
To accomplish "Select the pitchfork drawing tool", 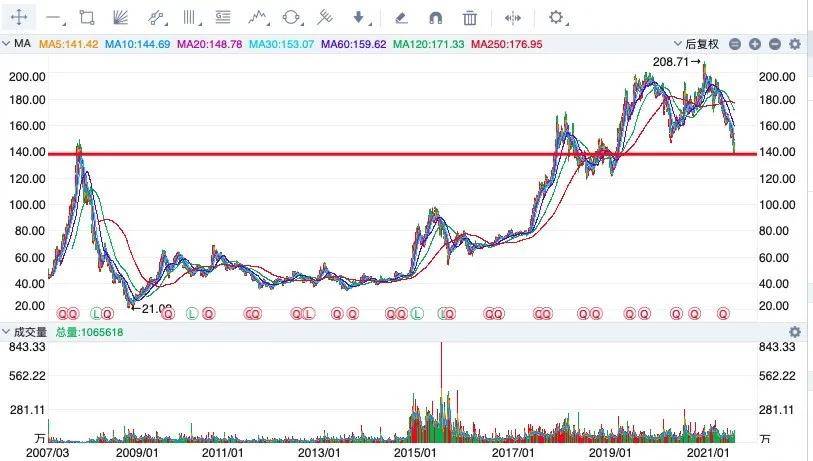I will pyautogui.click(x=325, y=18).
